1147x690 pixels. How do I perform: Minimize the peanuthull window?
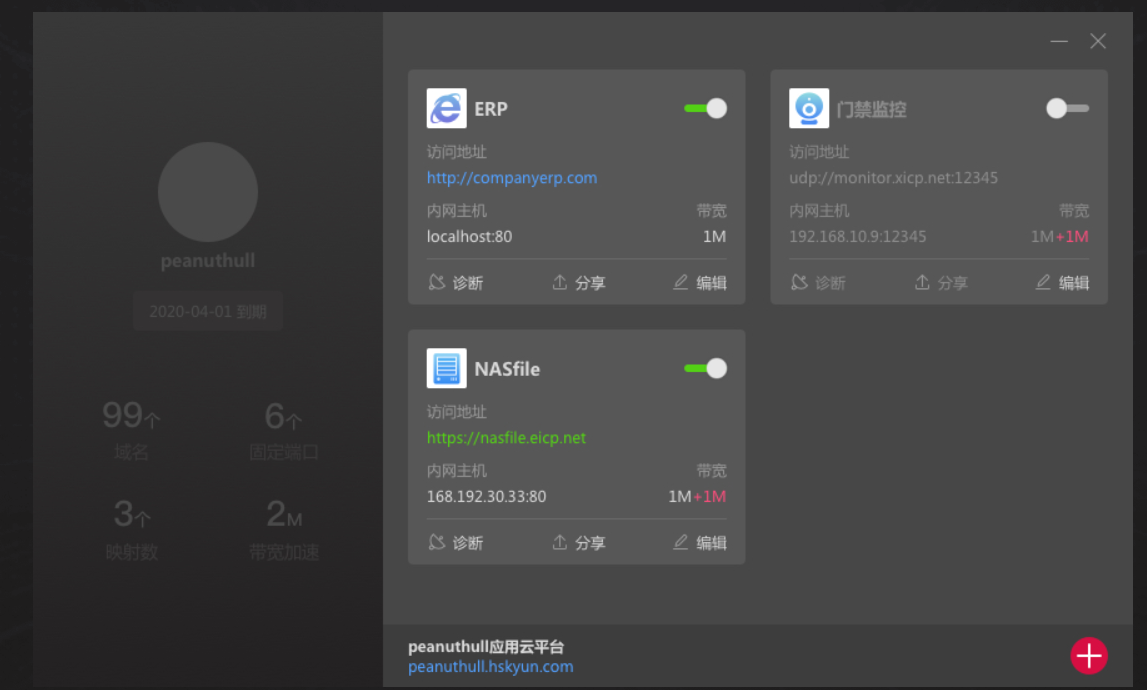click(1059, 42)
